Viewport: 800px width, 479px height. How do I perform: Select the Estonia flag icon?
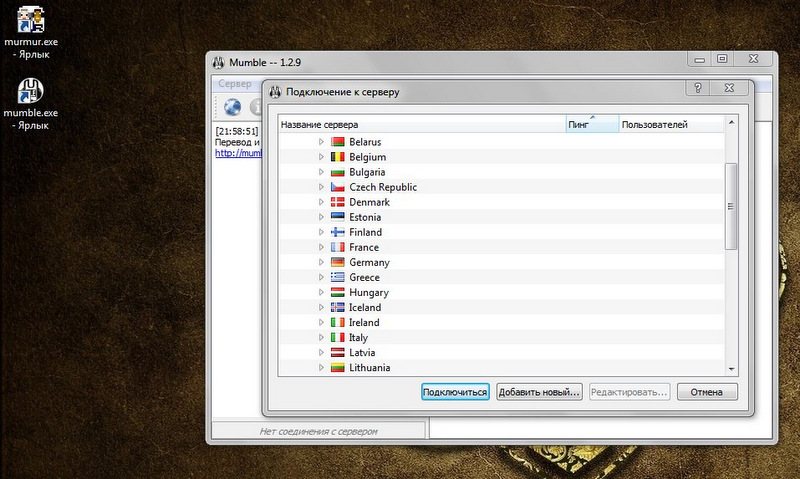click(x=337, y=217)
